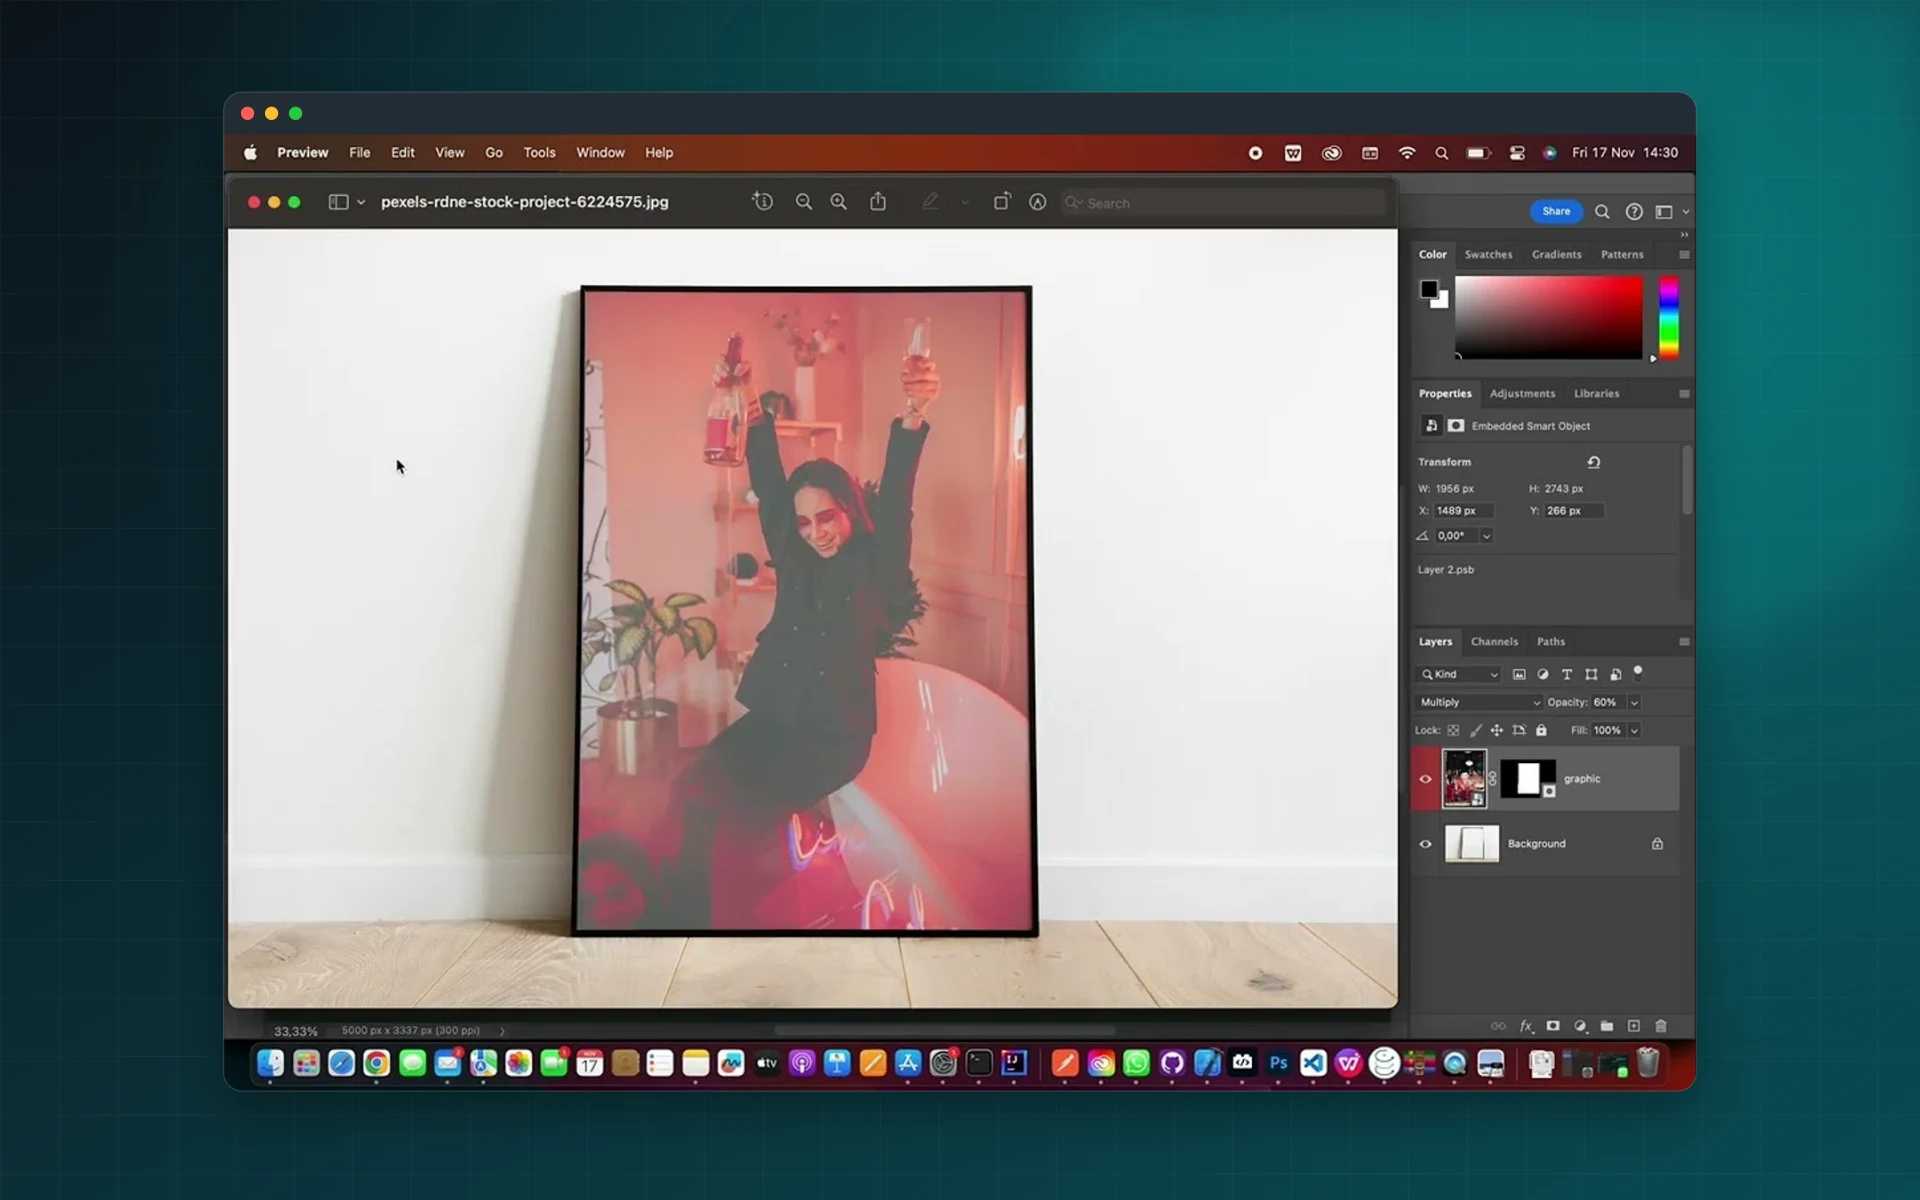
Task: Reset transform in Properties panel
Action: 1594,462
